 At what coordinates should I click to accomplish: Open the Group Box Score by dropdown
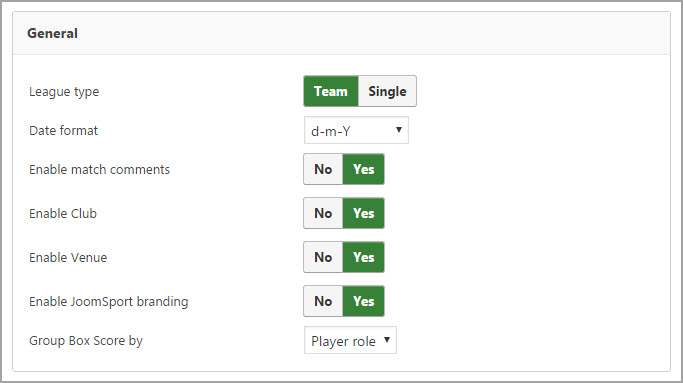[350, 340]
